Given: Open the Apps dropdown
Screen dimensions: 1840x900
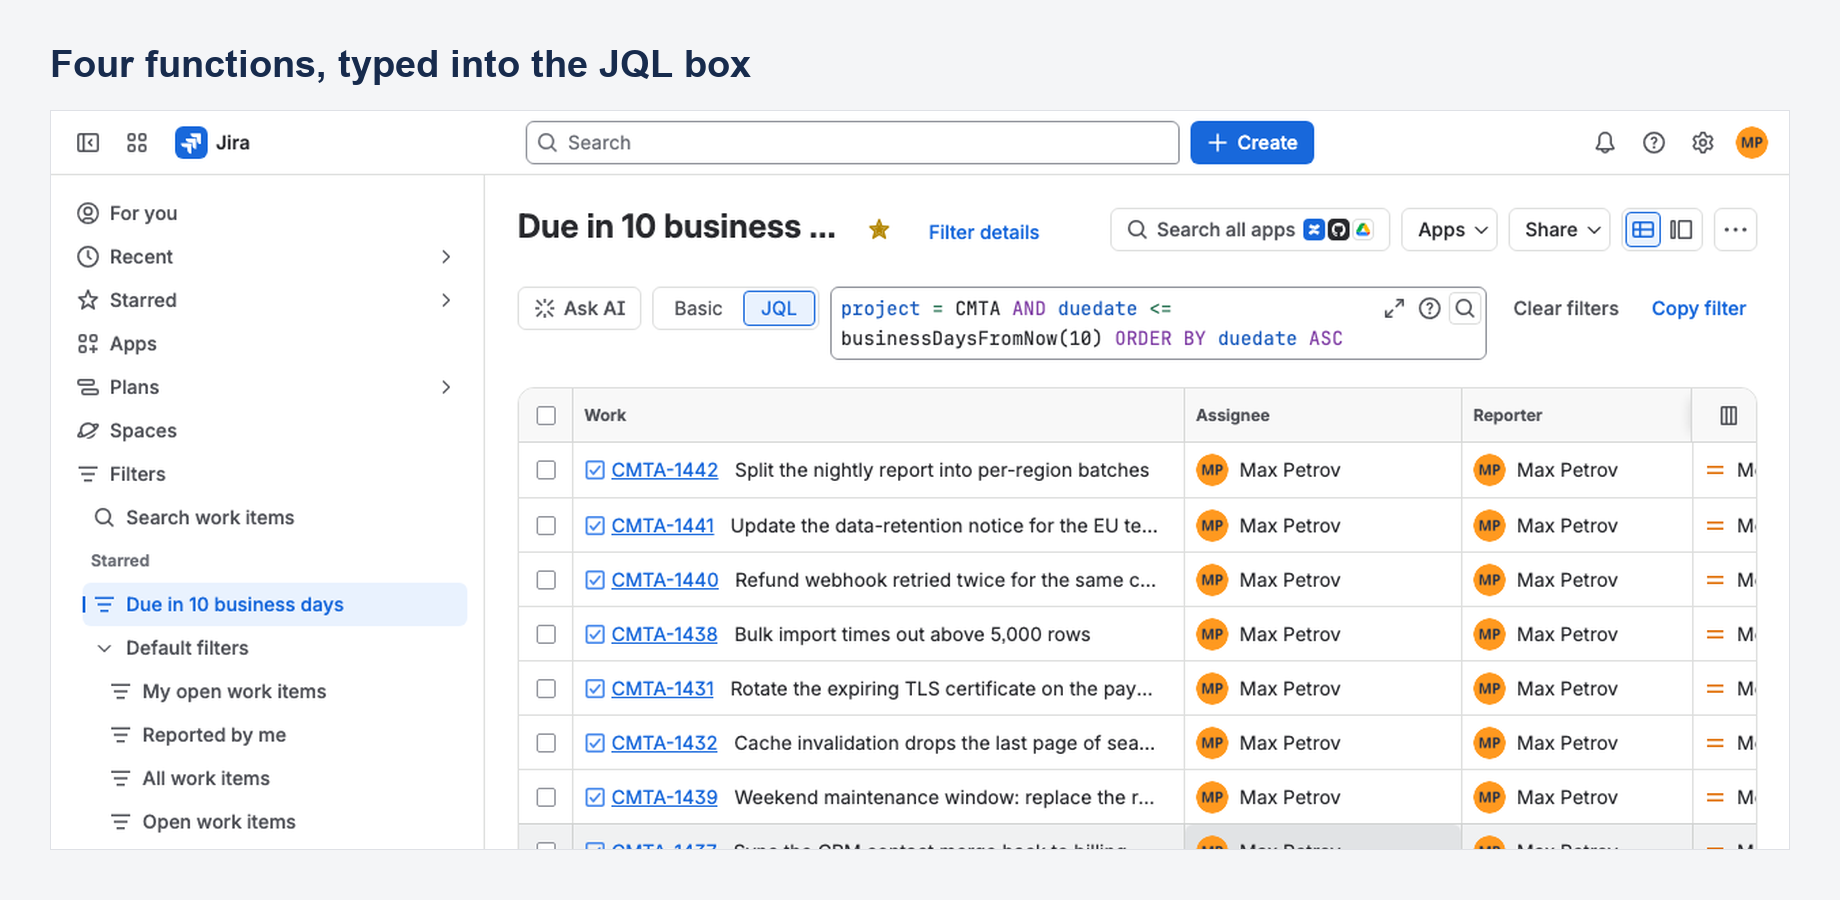Looking at the screenshot, I should [x=1450, y=230].
